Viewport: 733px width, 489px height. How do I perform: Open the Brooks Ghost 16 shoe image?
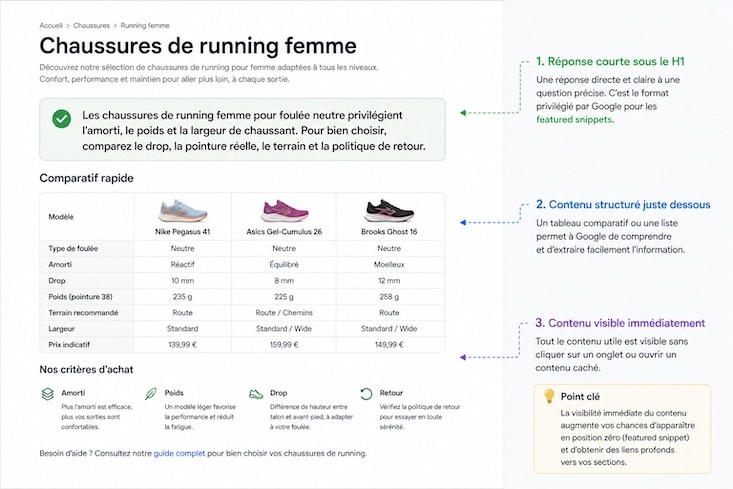coord(389,211)
